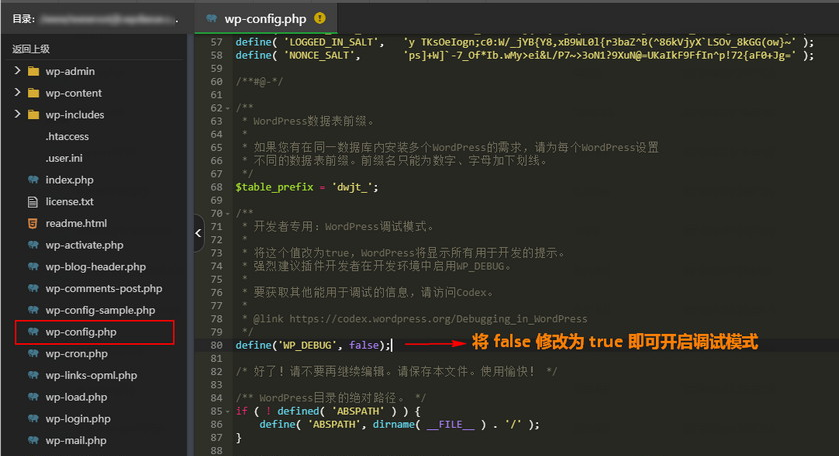Screen dimensions: 839x456
Task: Fold the comment block at line 70
Action: coord(229,213)
